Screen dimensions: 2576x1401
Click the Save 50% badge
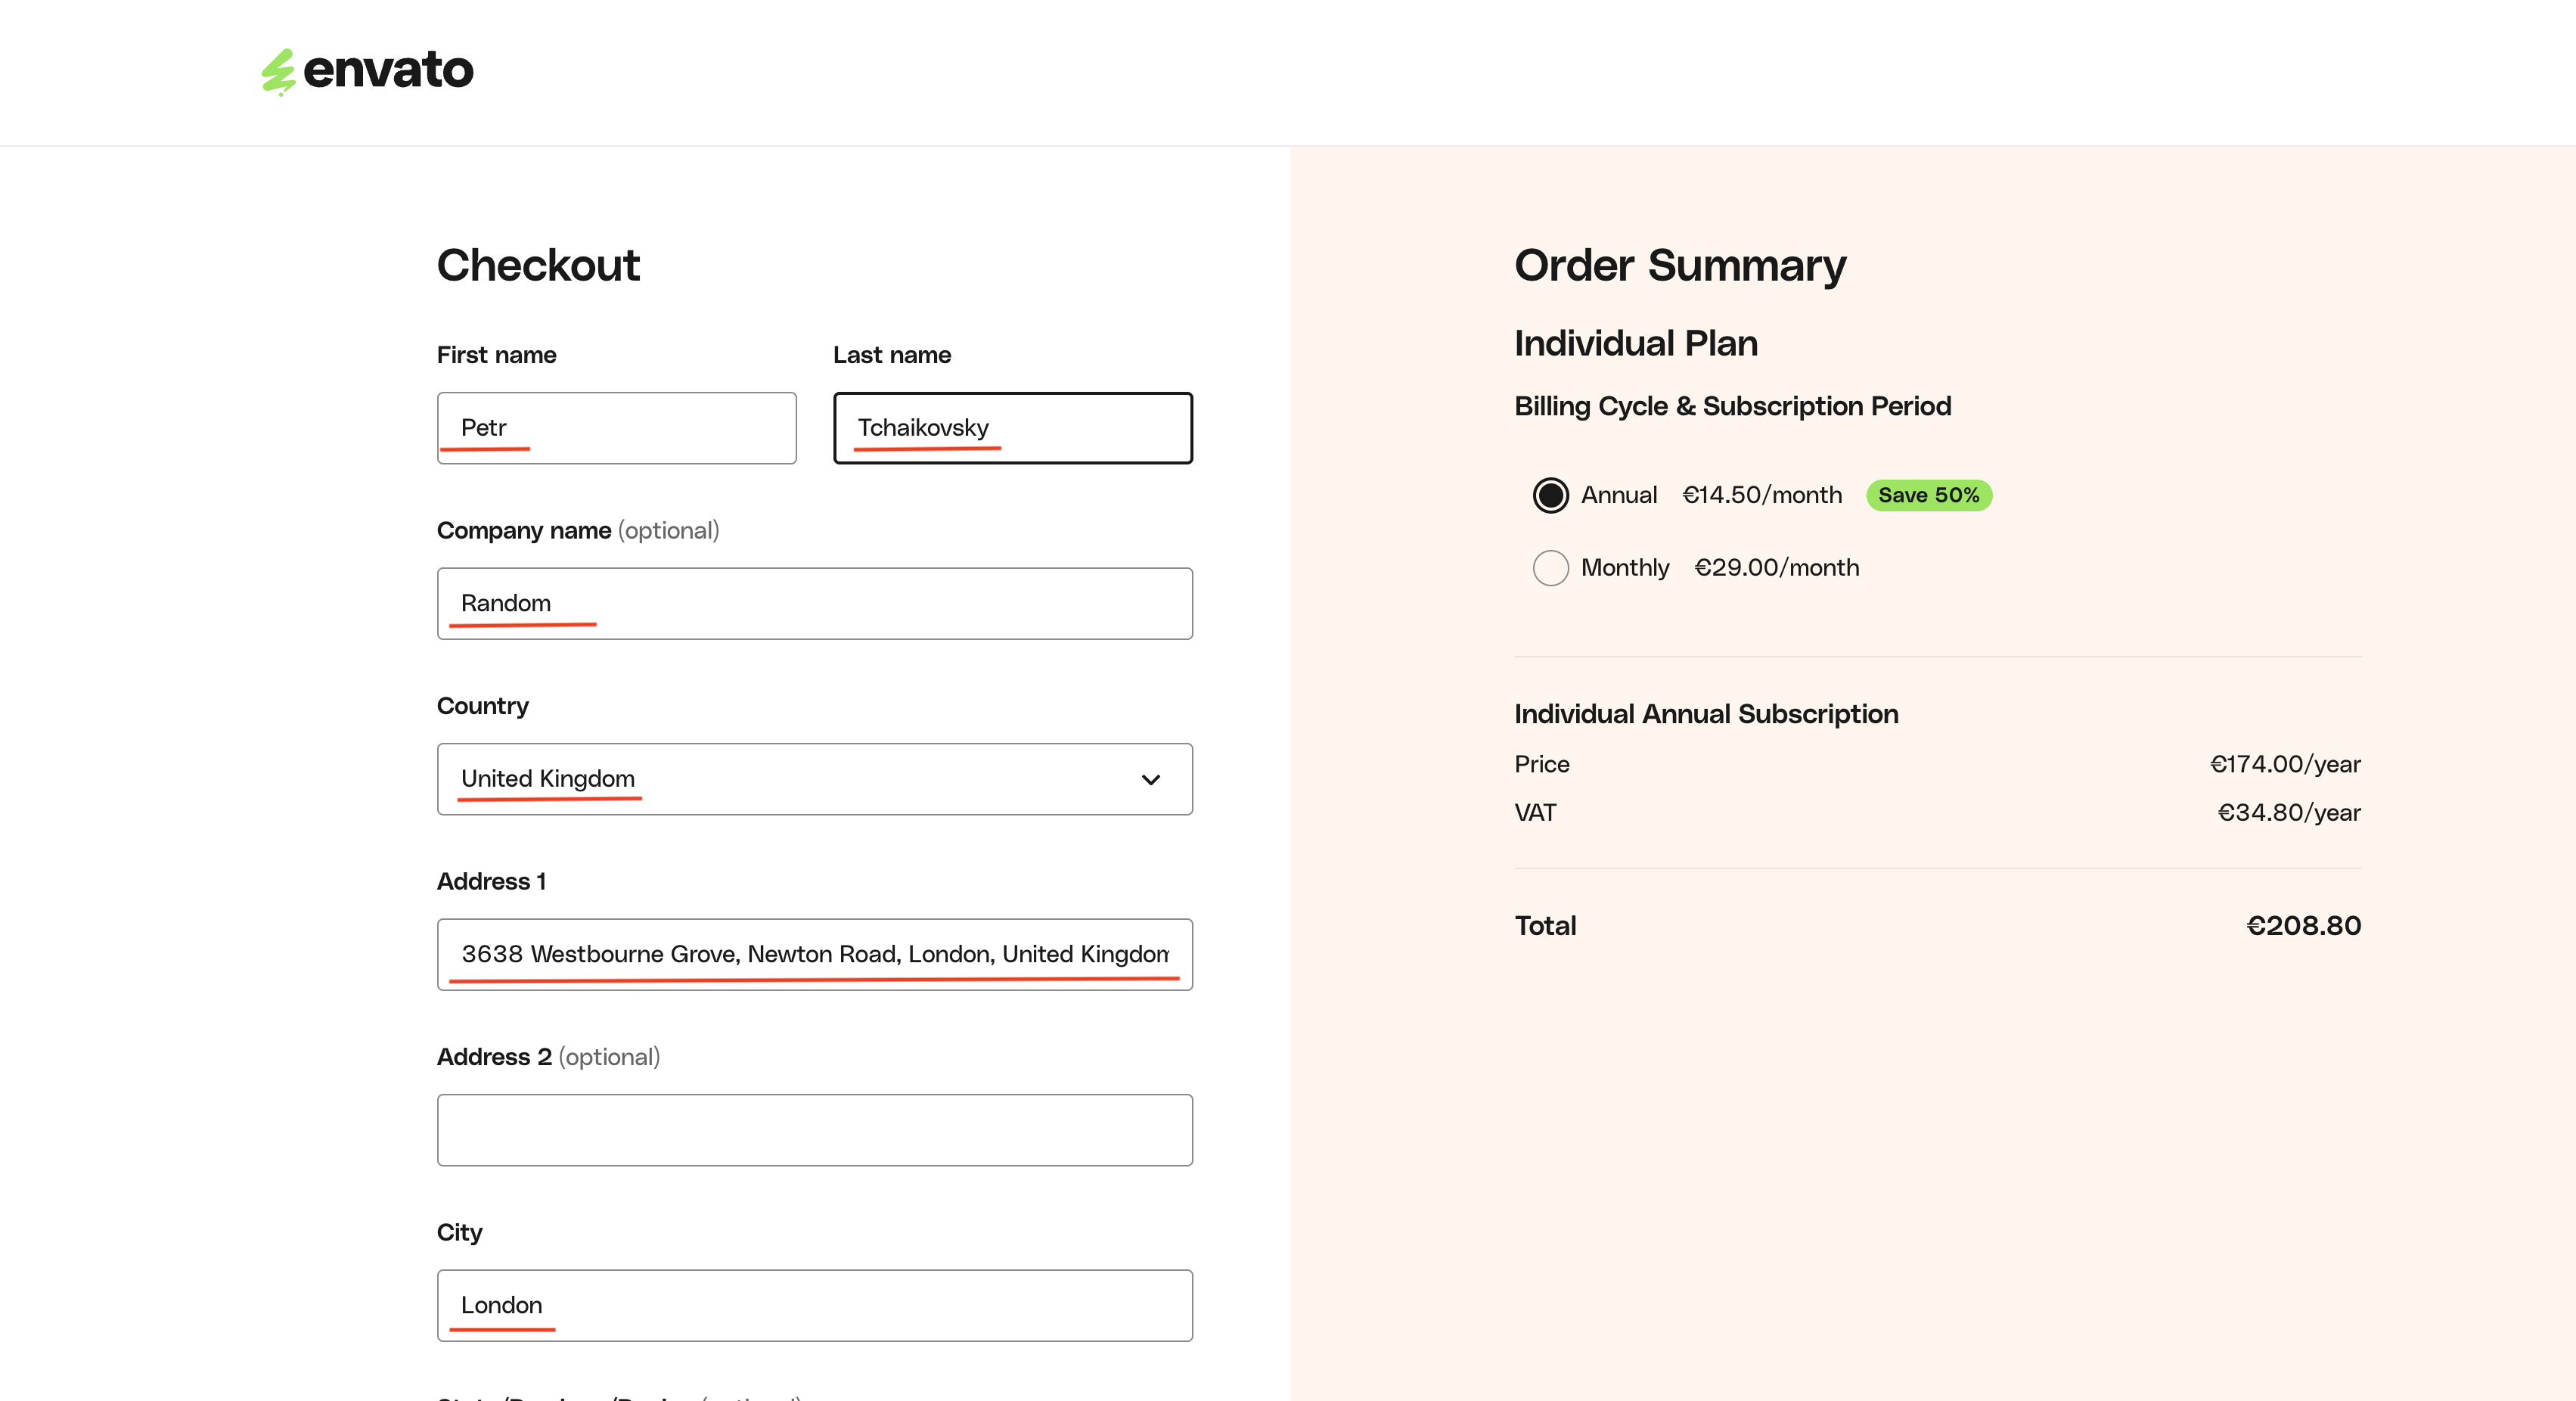1928,495
